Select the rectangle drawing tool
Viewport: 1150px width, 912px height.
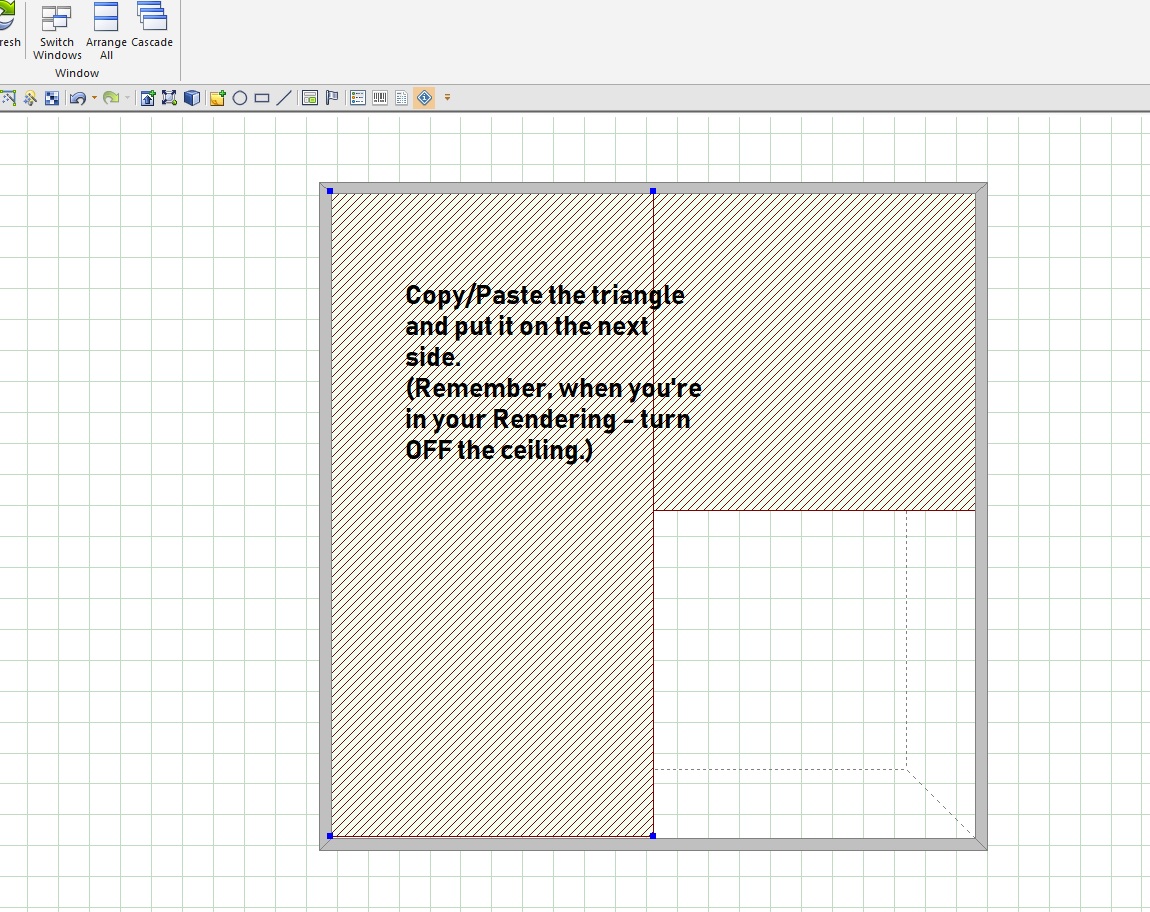262,98
